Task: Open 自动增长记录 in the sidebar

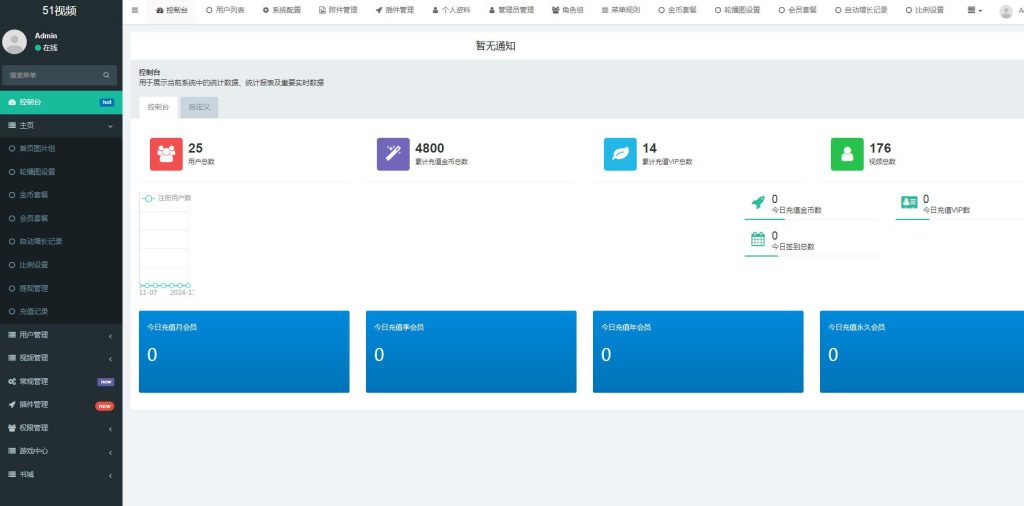Action: tap(61, 242)
